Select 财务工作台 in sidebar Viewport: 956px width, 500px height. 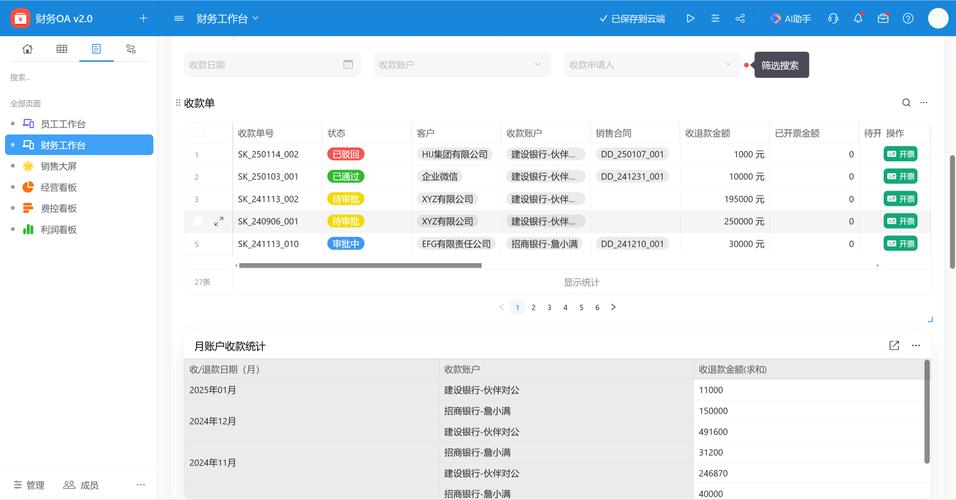click(x=79, y=145)
